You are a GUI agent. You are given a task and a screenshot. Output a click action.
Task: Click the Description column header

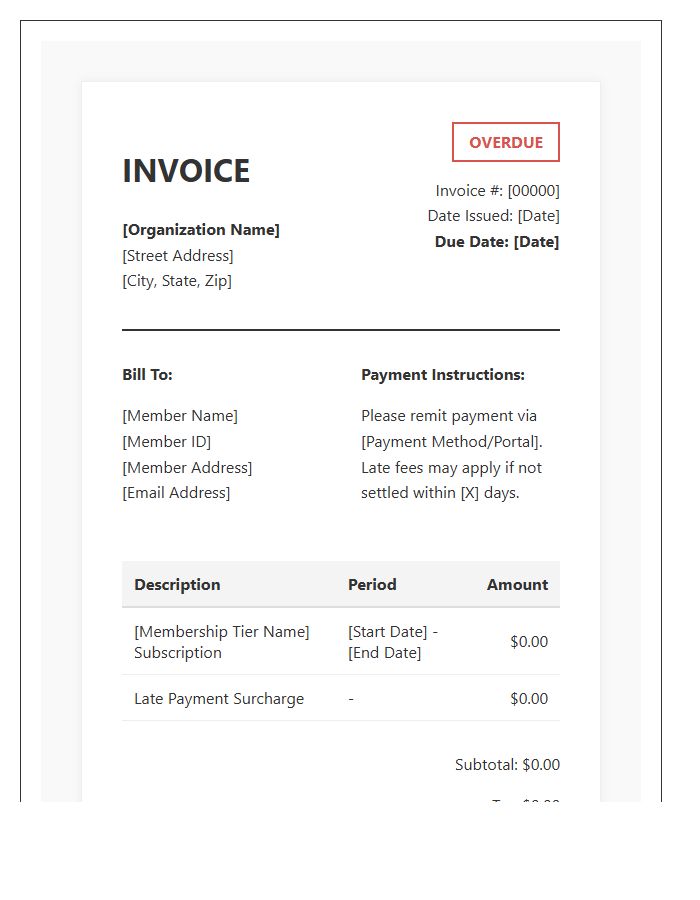click(x=177, y=584)
